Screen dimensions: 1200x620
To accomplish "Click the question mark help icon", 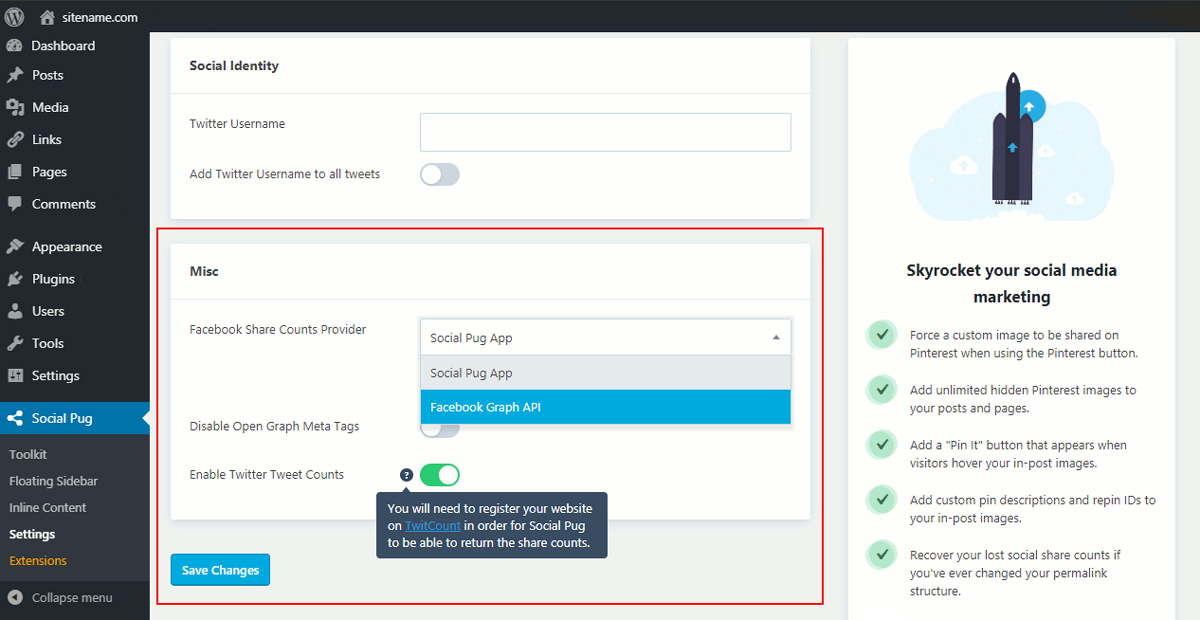I will point(406,475).
